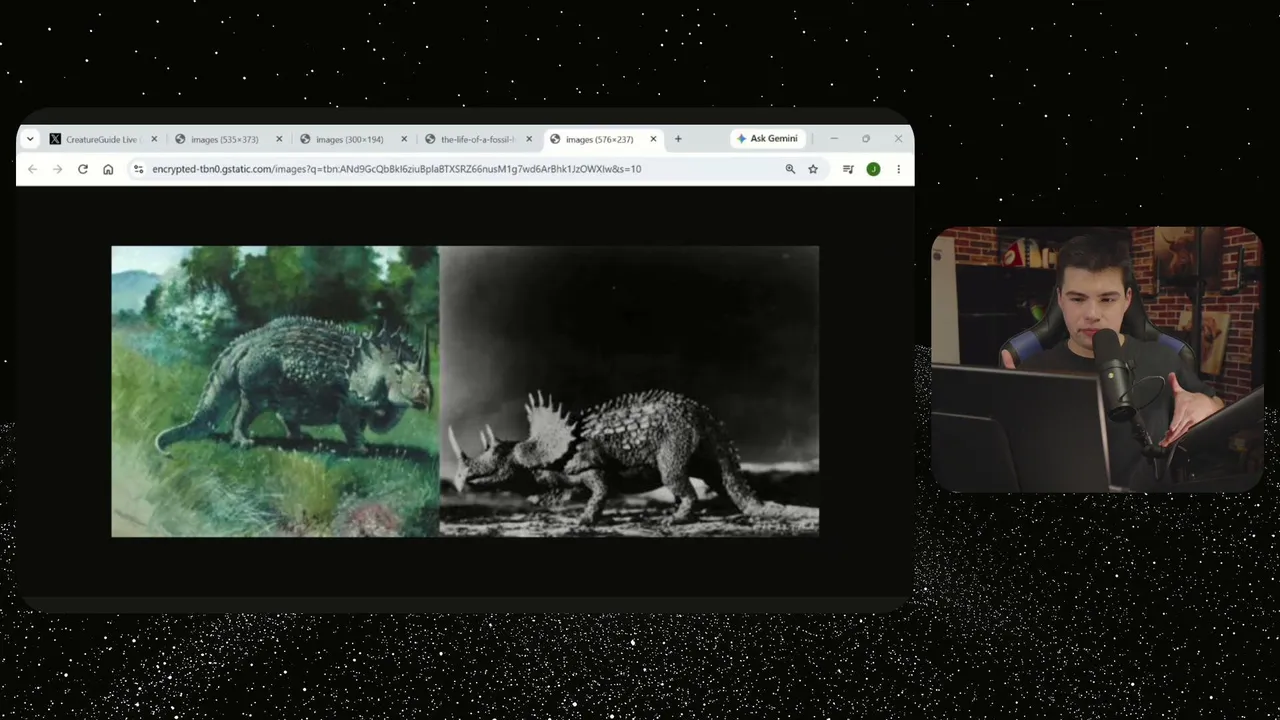Close the CreatureGuide Live tab

(154, 139)
